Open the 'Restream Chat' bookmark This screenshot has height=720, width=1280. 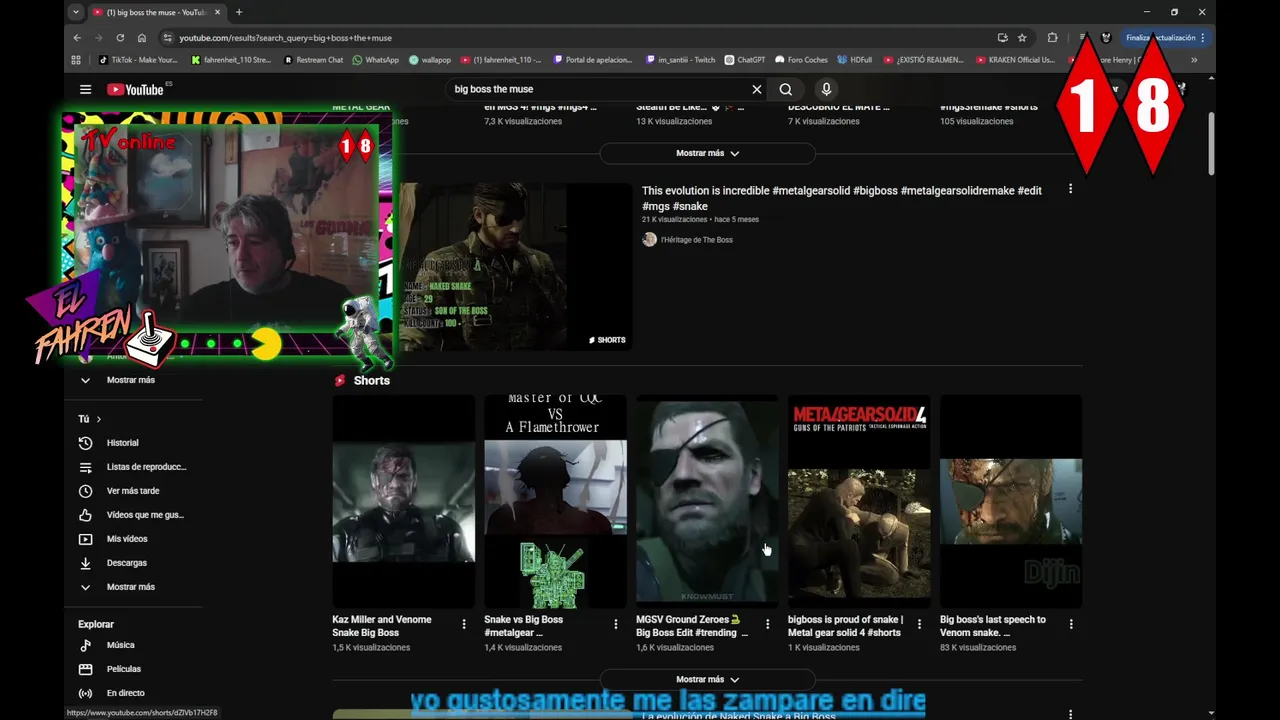pyautogui.click(x=313, y=60)
